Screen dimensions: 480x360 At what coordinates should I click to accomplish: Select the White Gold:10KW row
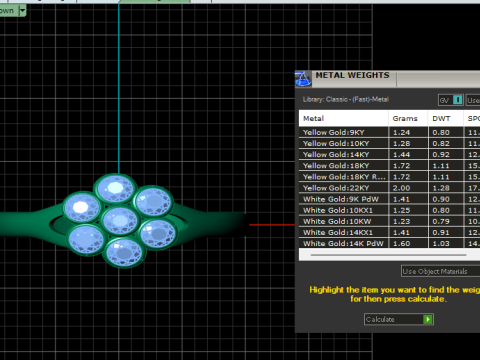(x=389, y=221)
